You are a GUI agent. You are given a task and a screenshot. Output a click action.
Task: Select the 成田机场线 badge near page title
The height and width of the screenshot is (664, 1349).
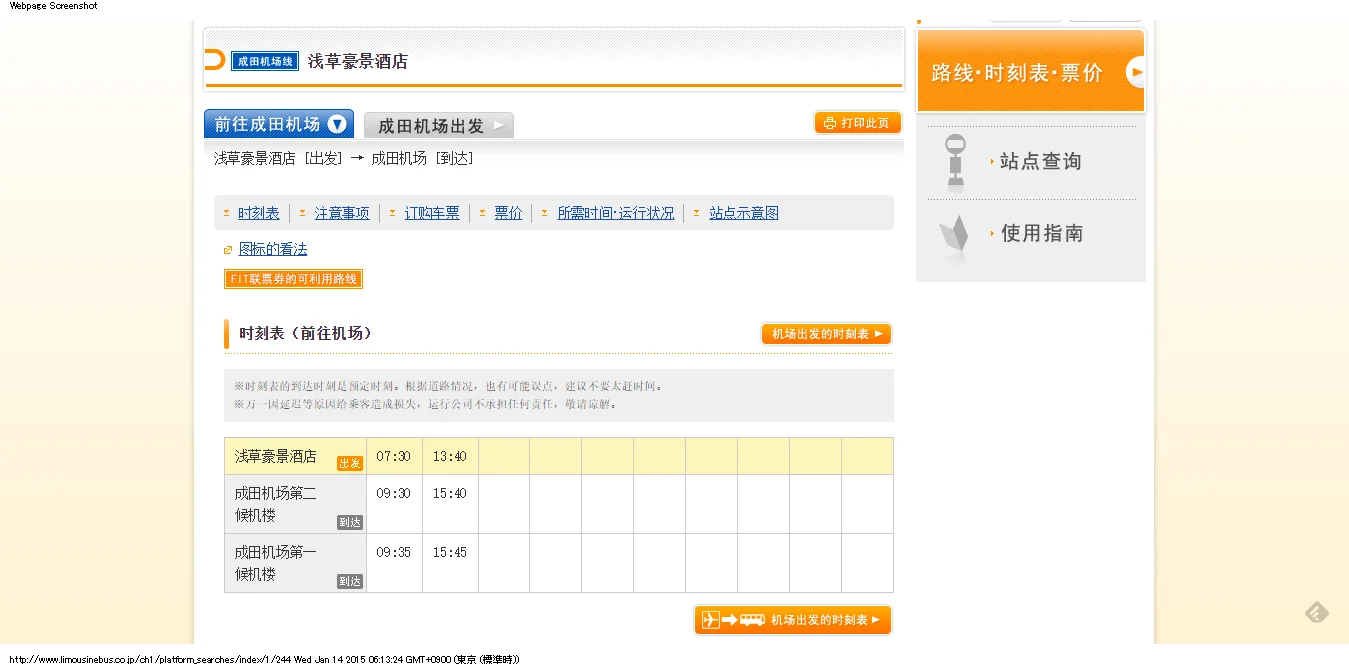(265, 60)
